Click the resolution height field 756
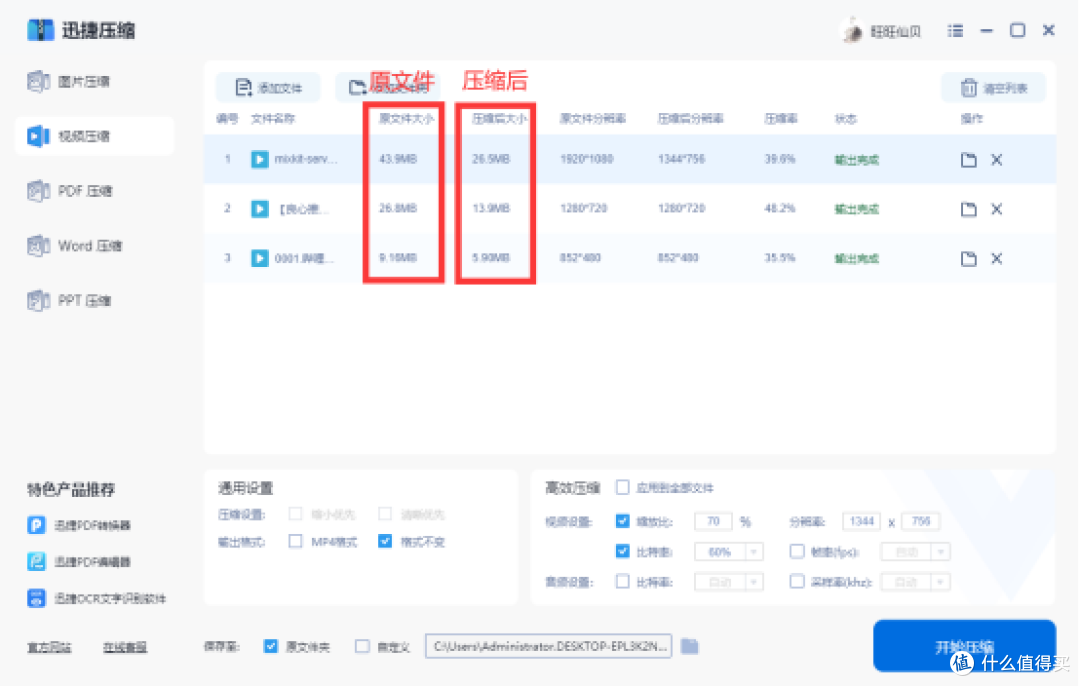The width and height of the screenshot is (1080, 686). click(x=921, y=521)
